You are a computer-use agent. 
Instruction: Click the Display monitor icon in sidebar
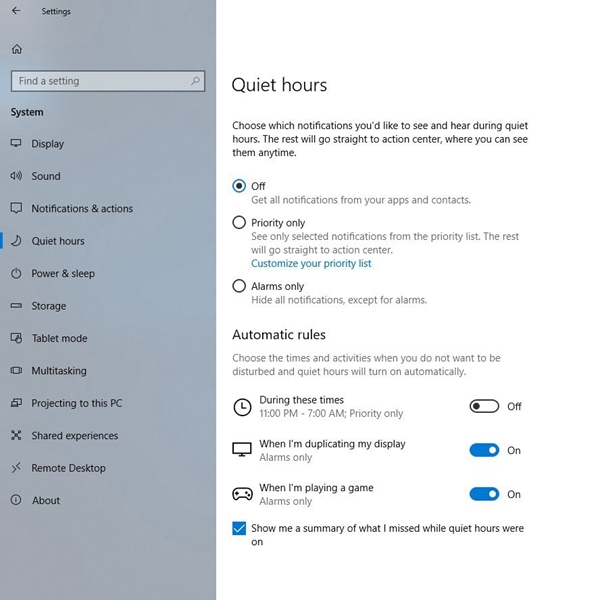[16, 144]
